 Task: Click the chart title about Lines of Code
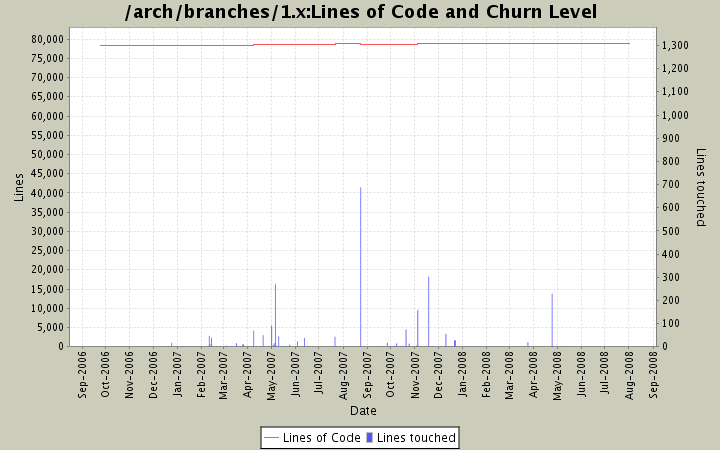coord(361,12)
